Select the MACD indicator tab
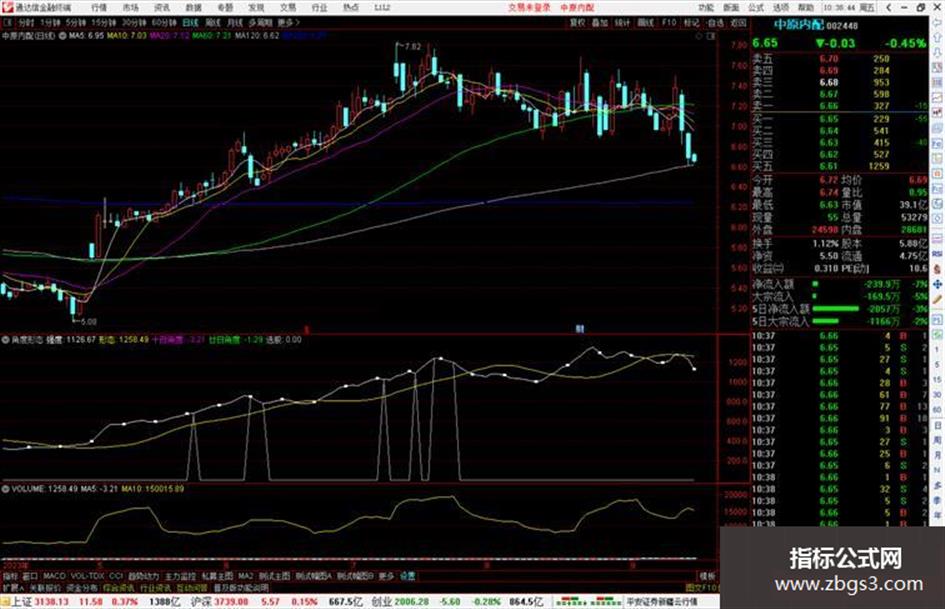 point(54,576)
